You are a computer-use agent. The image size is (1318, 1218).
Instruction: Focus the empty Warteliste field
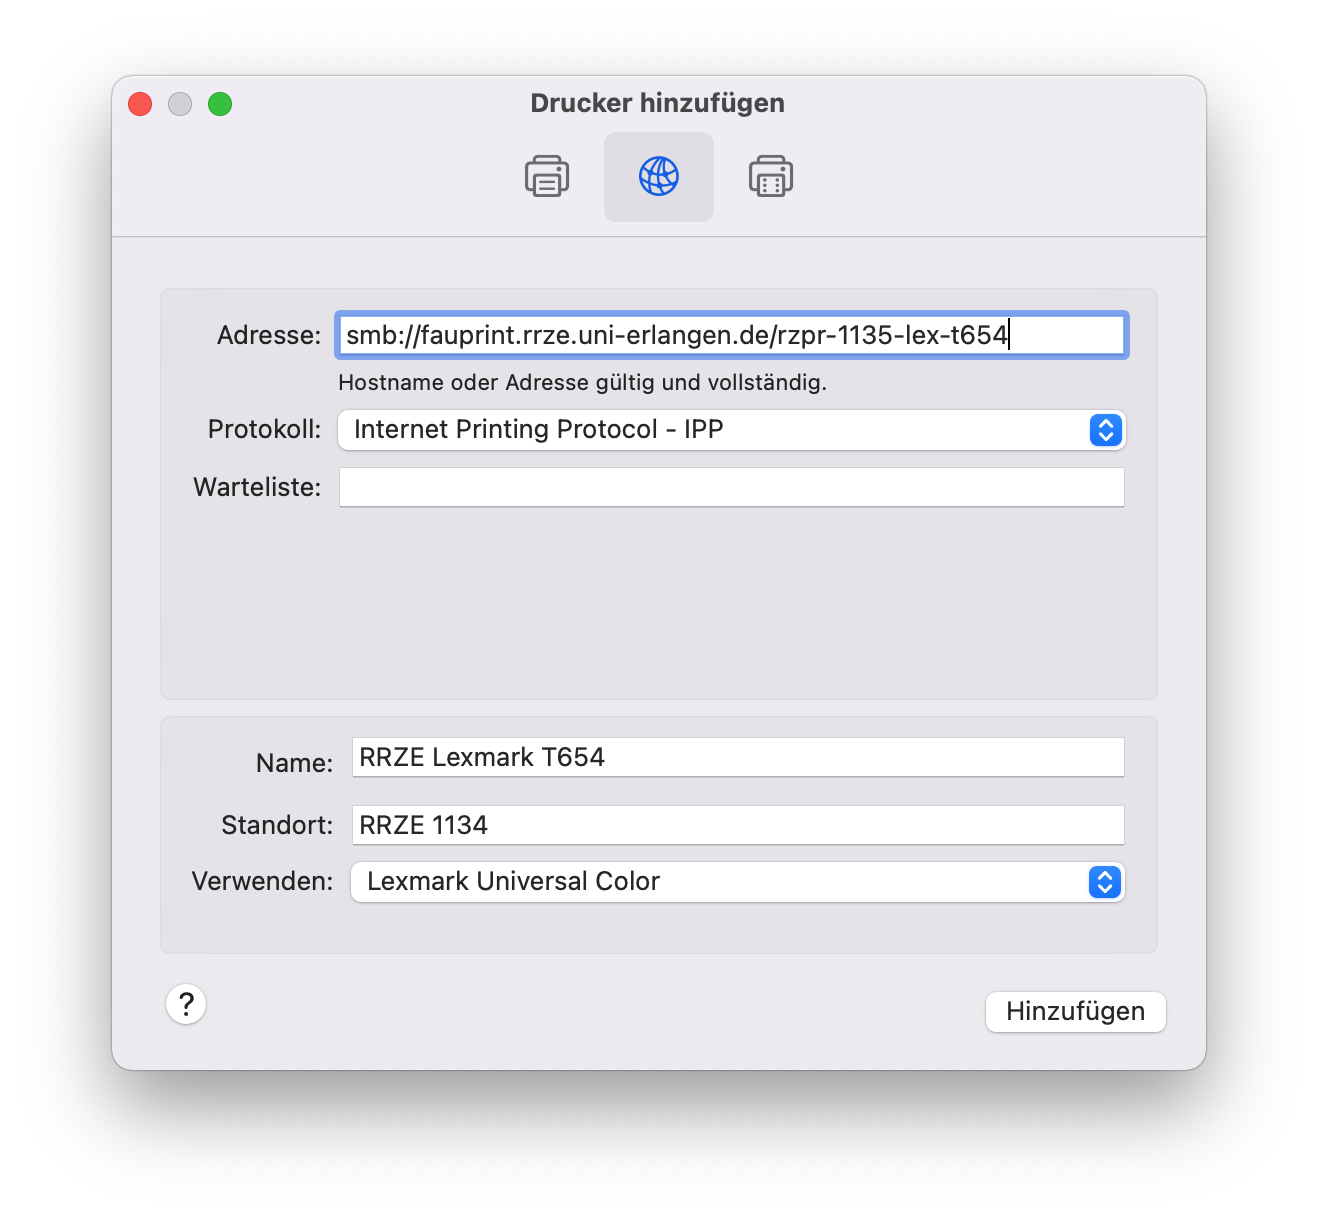(731, 487)
